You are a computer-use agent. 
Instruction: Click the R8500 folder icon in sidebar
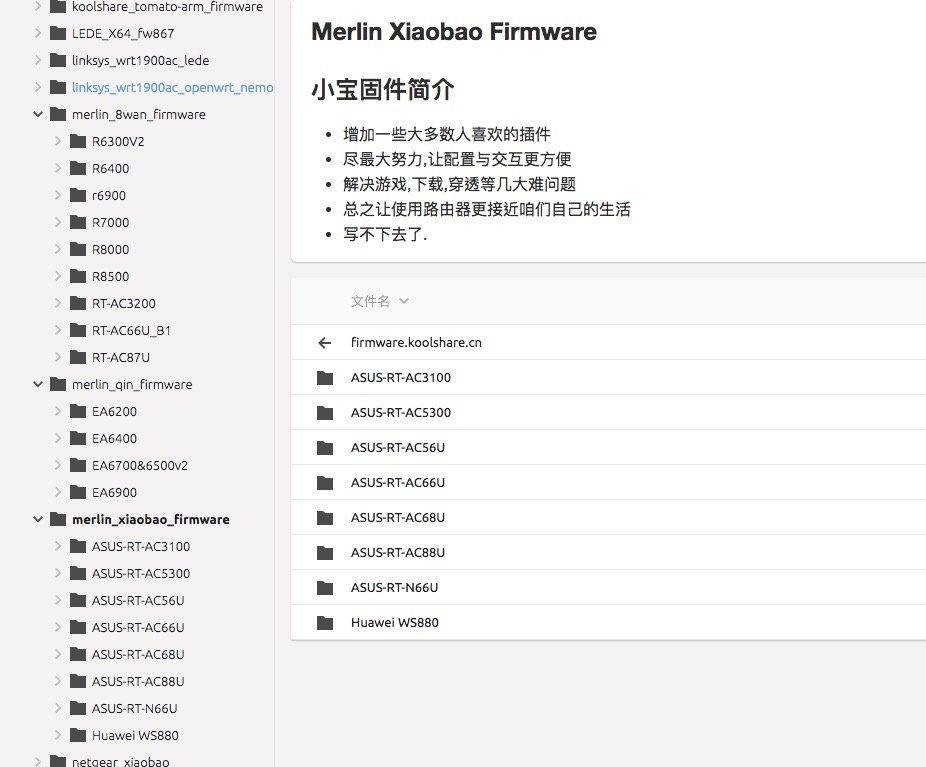[78, 276]
